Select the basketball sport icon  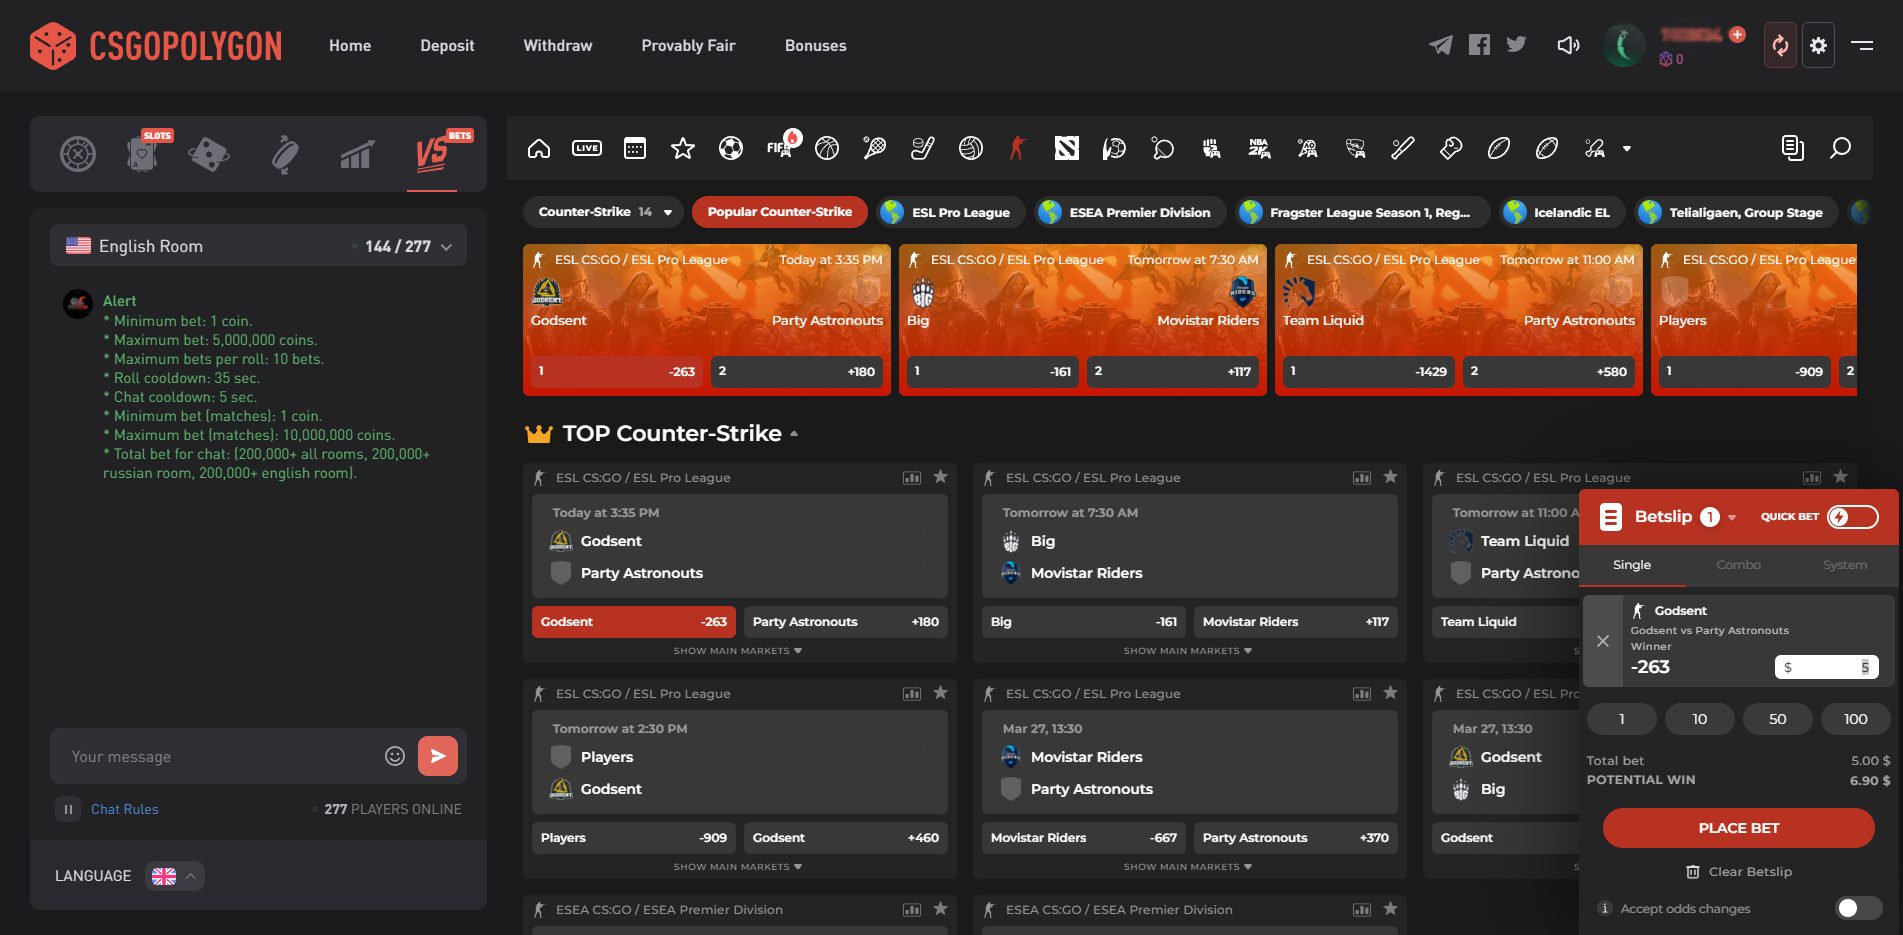coord(827,149)
